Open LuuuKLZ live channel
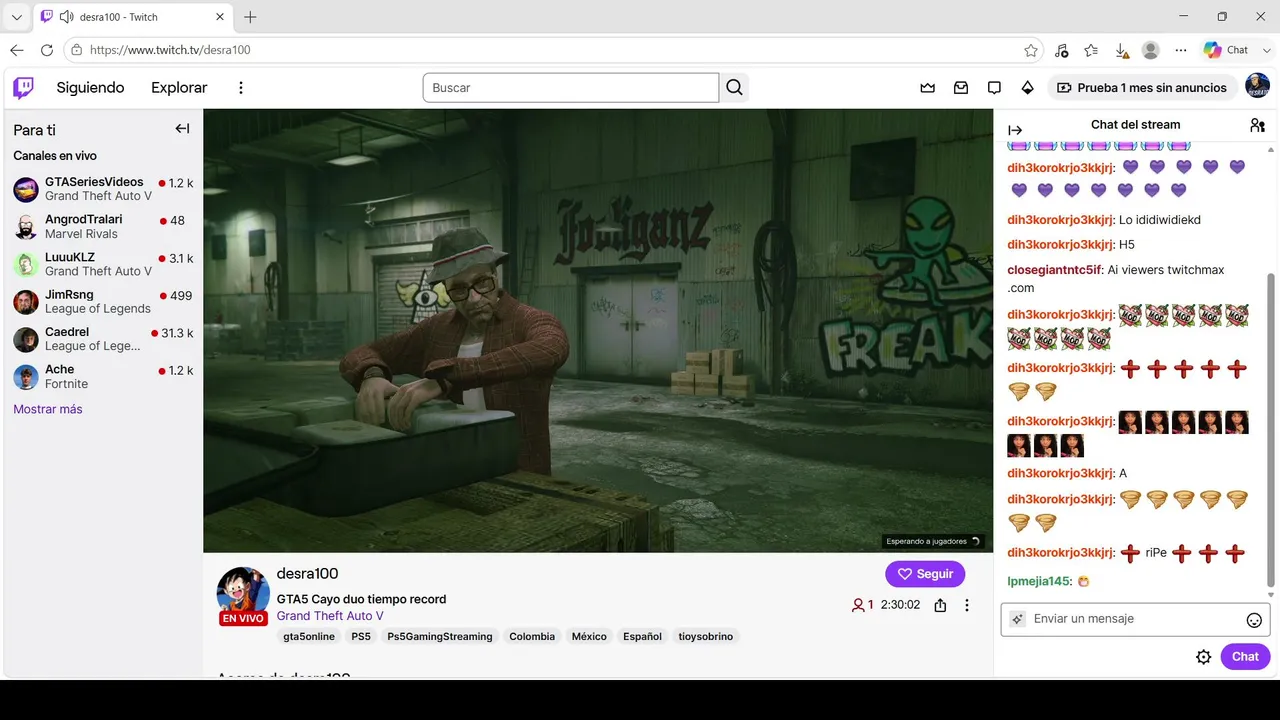This screenshot has height=720, width=1280. (x=103, y=264)
